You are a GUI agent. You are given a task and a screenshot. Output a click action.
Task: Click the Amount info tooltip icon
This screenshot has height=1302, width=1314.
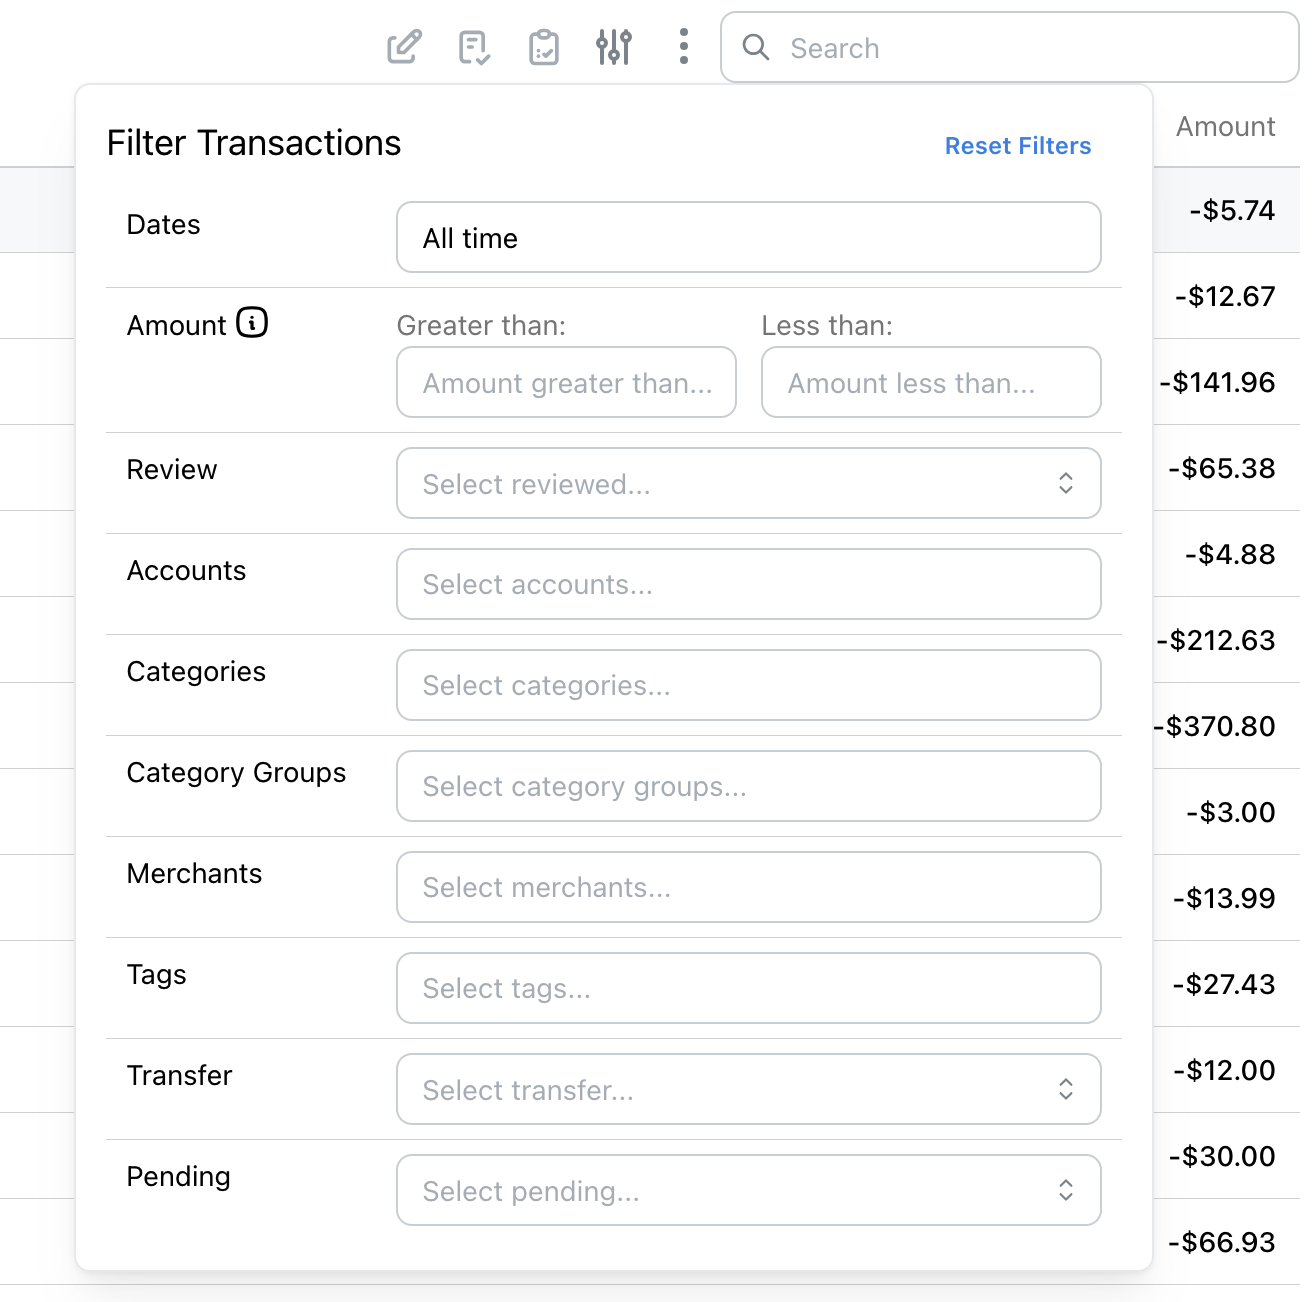coord(253,323)
